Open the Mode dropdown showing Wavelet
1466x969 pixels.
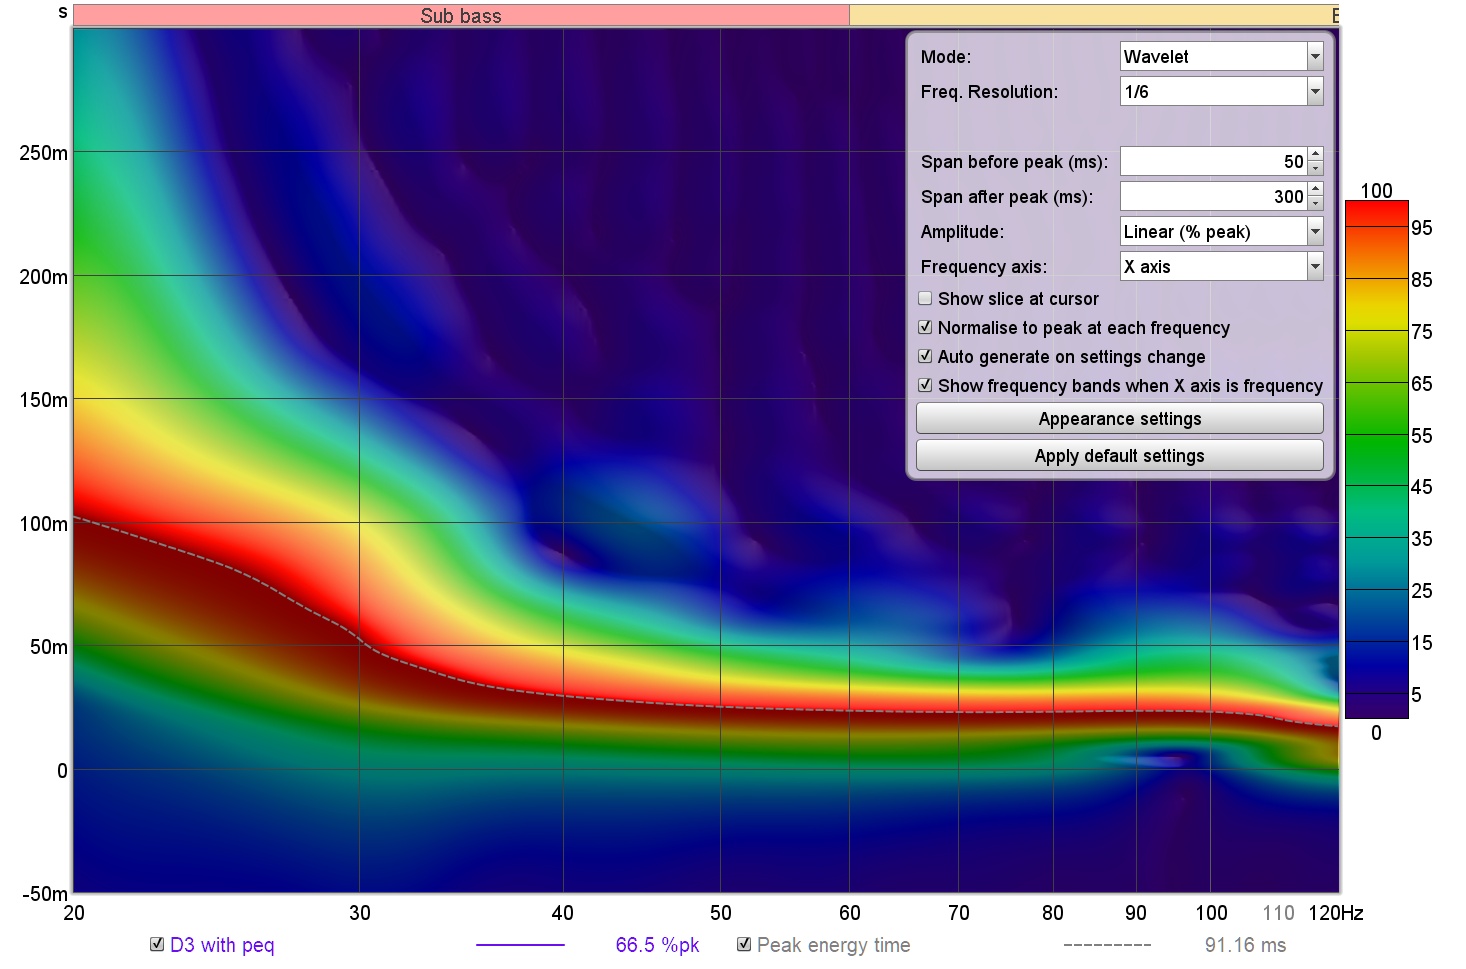click(1221, 57)
